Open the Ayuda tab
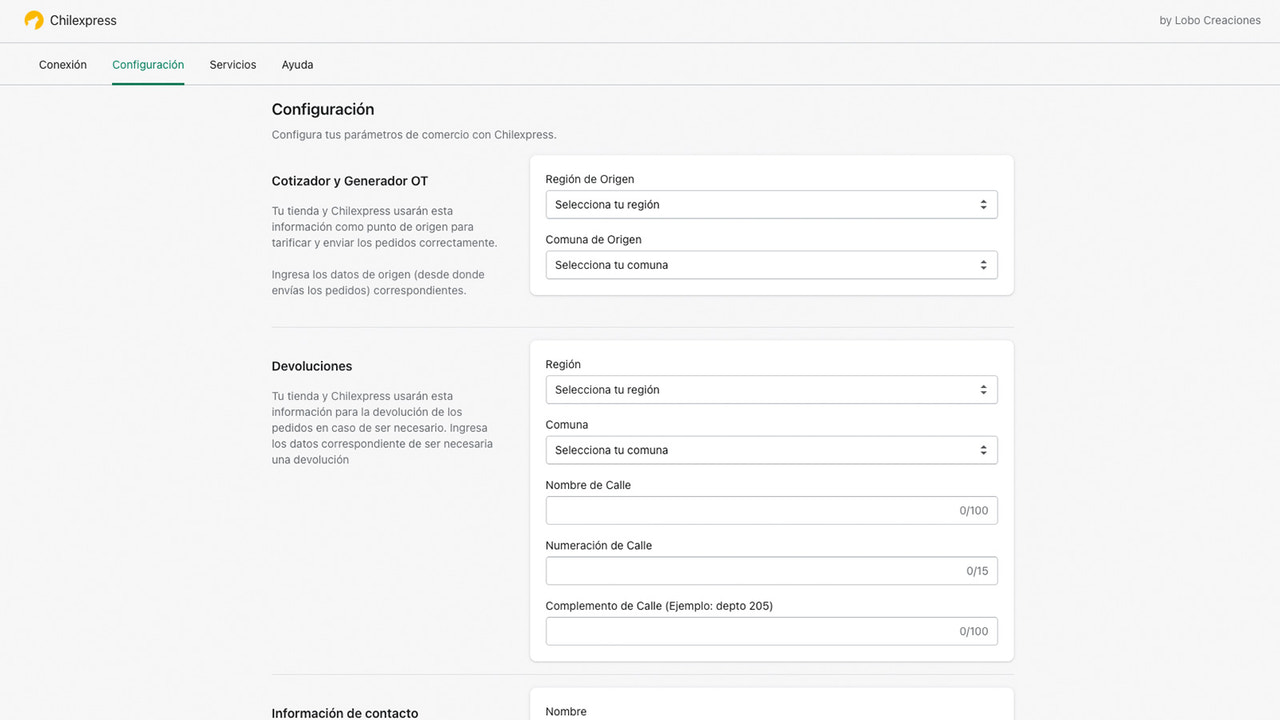The image size is (1280, 720). click(297, 63)
